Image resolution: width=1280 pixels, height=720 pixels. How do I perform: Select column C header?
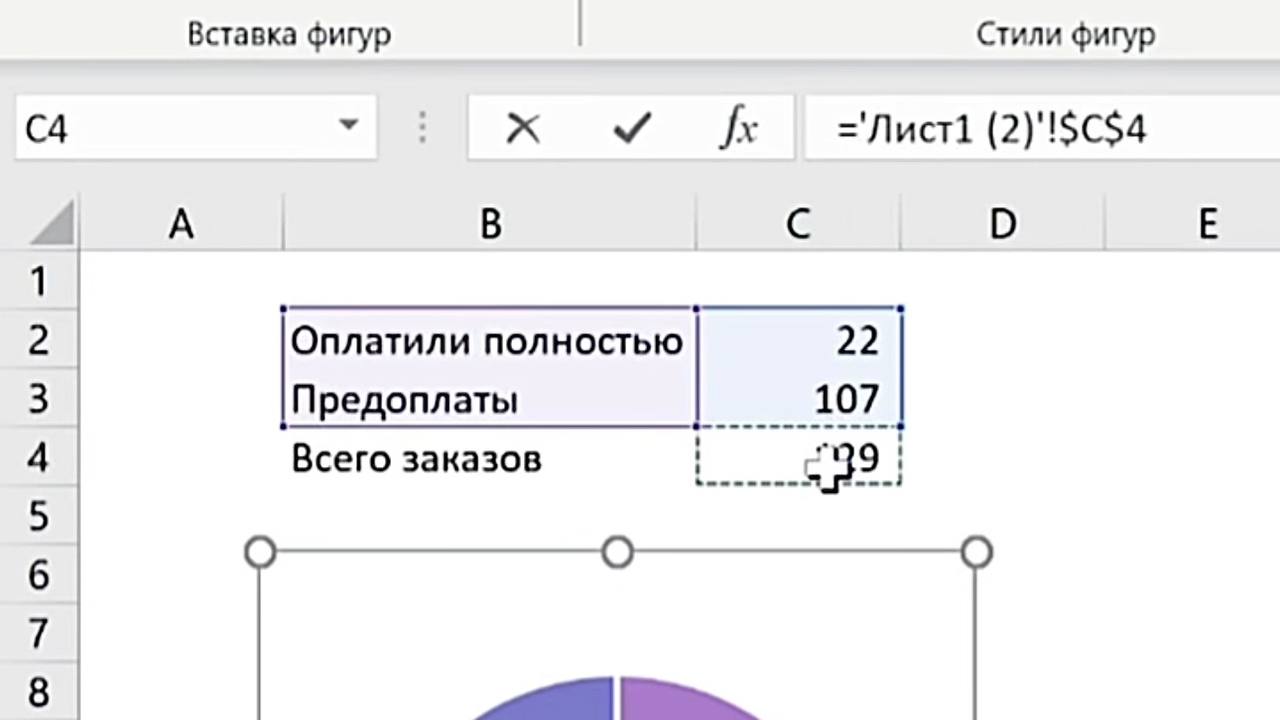[x=798, y=224]
